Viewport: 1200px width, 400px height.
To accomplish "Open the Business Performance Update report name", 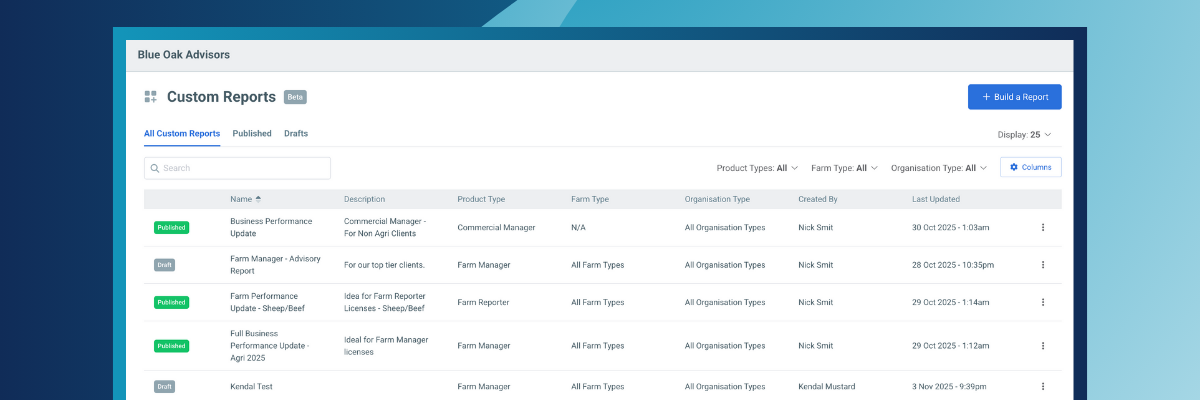I will (x=271, y=227).
